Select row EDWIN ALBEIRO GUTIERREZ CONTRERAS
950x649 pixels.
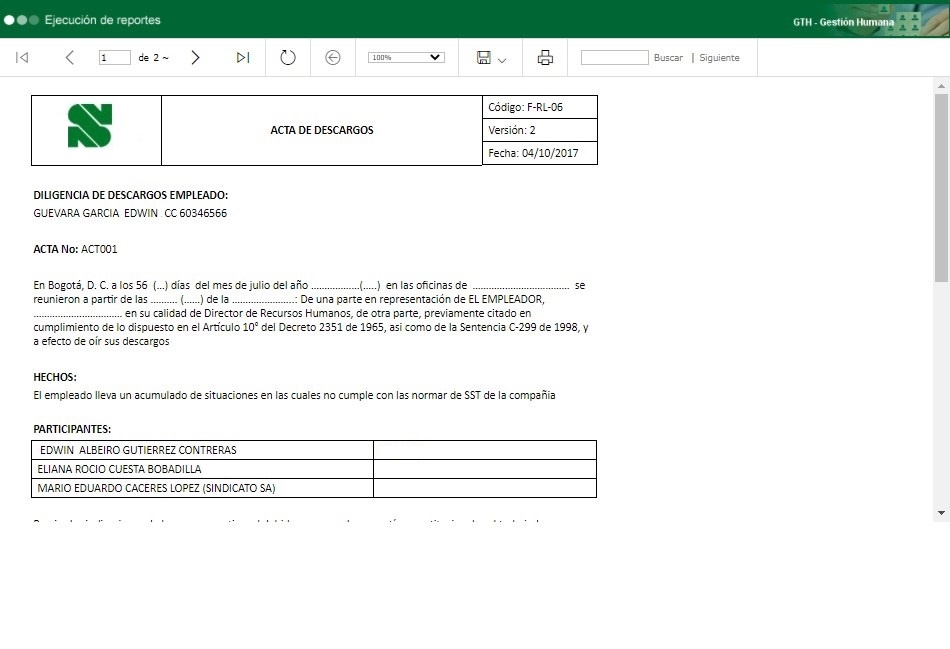coord(314,450)
